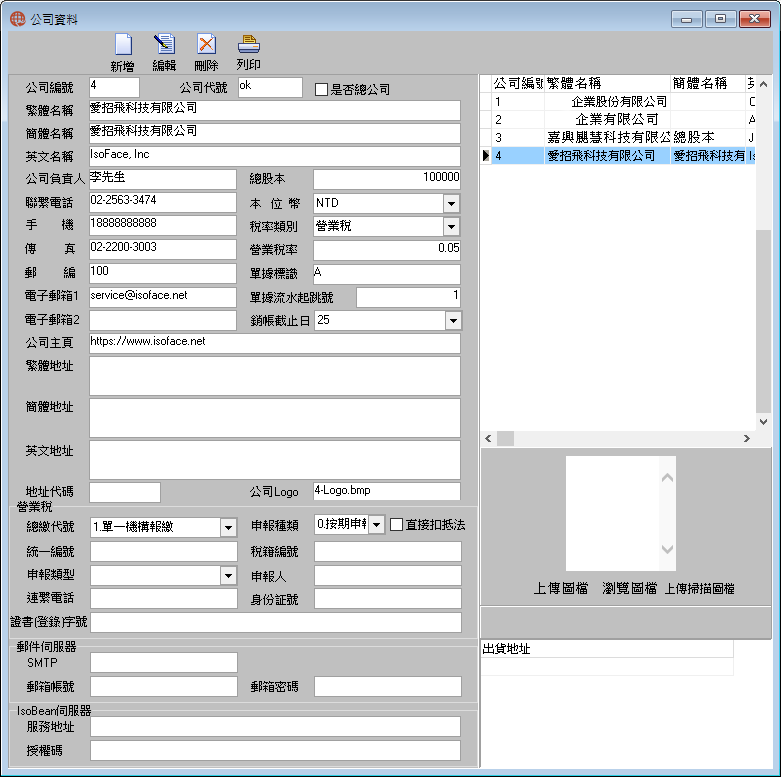This screenshot has height=777, width=781.
Task: Click the 證書(登錄)字號 input field
Action: (276, 623)
